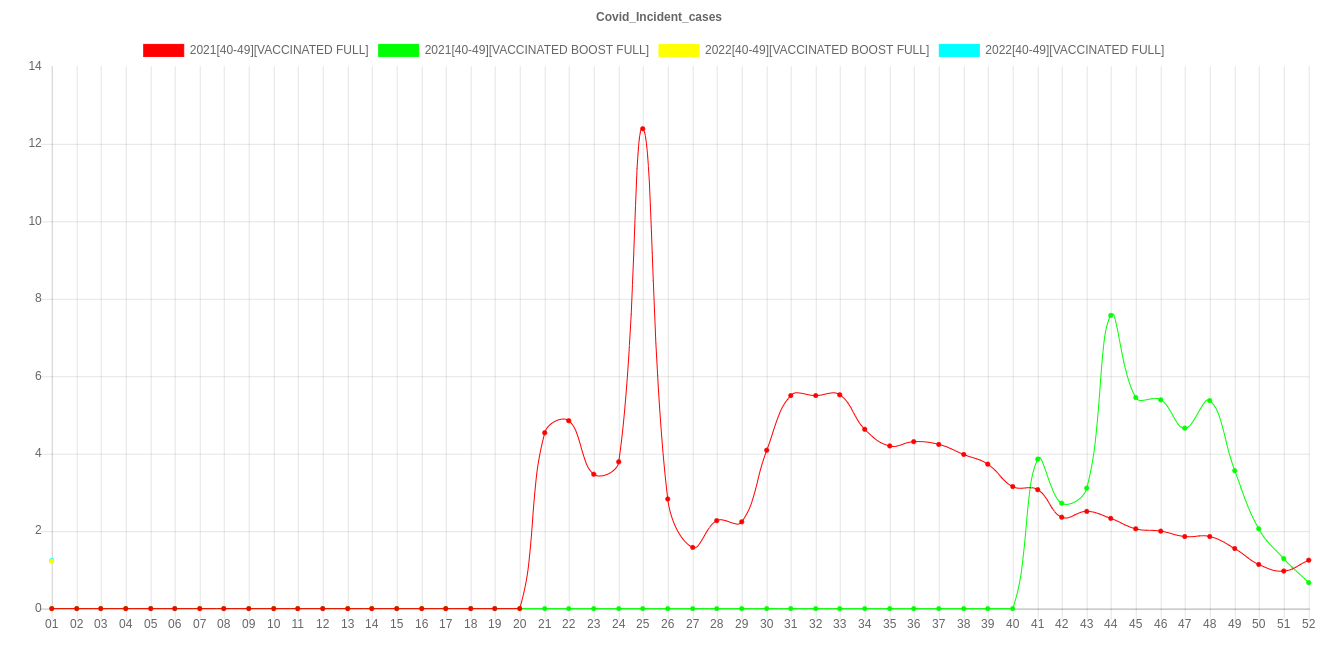Toggle 2022[40-49]|[VACCINATED BOOST FULL] legend text
Screen dimensions: 1318x659
pos(816,50)
